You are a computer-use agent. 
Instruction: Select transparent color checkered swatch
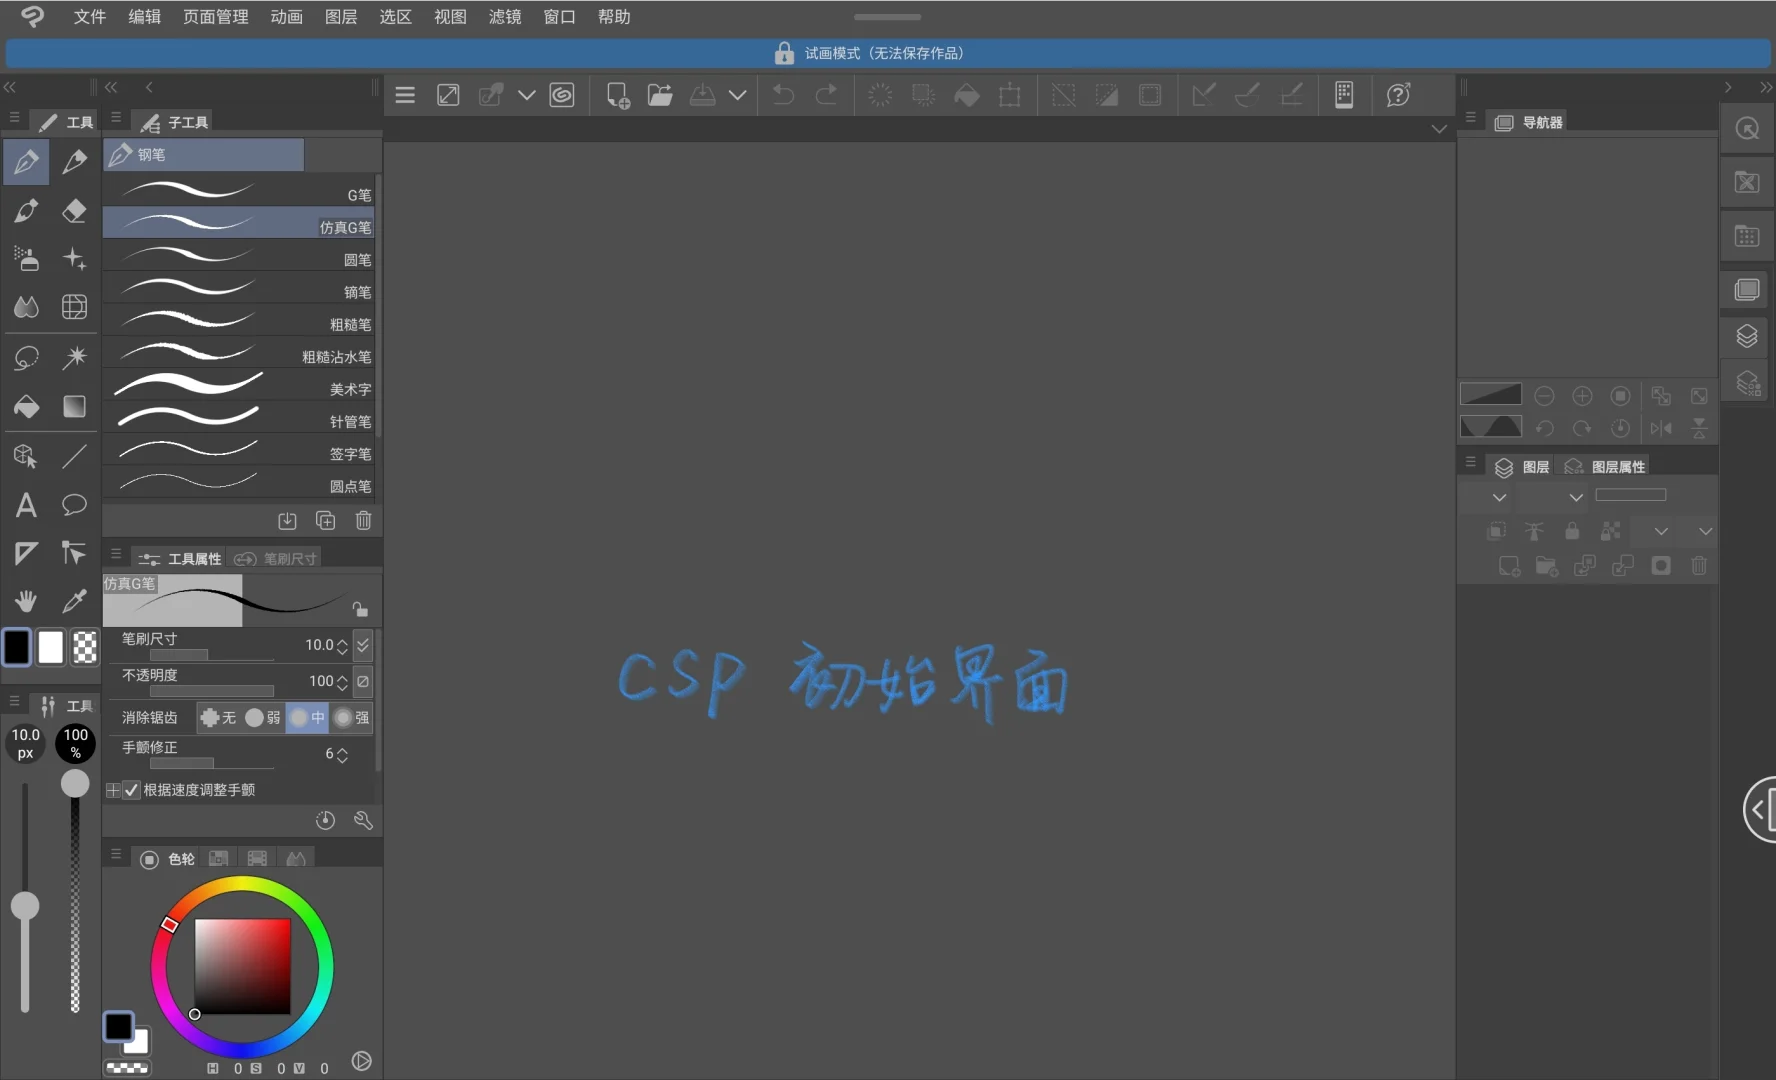pos(85,648)
